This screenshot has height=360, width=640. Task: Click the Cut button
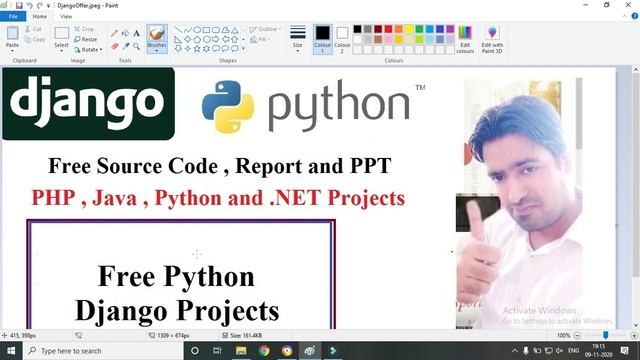33,29
